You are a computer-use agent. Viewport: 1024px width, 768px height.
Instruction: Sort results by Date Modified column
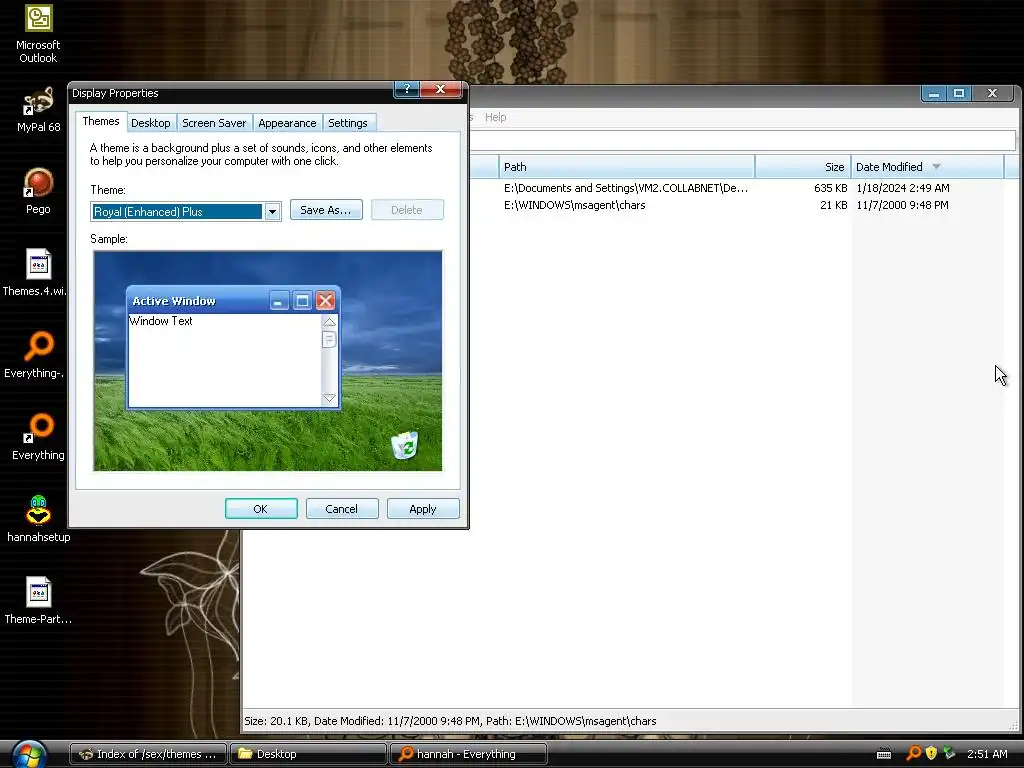pos(927,167)
